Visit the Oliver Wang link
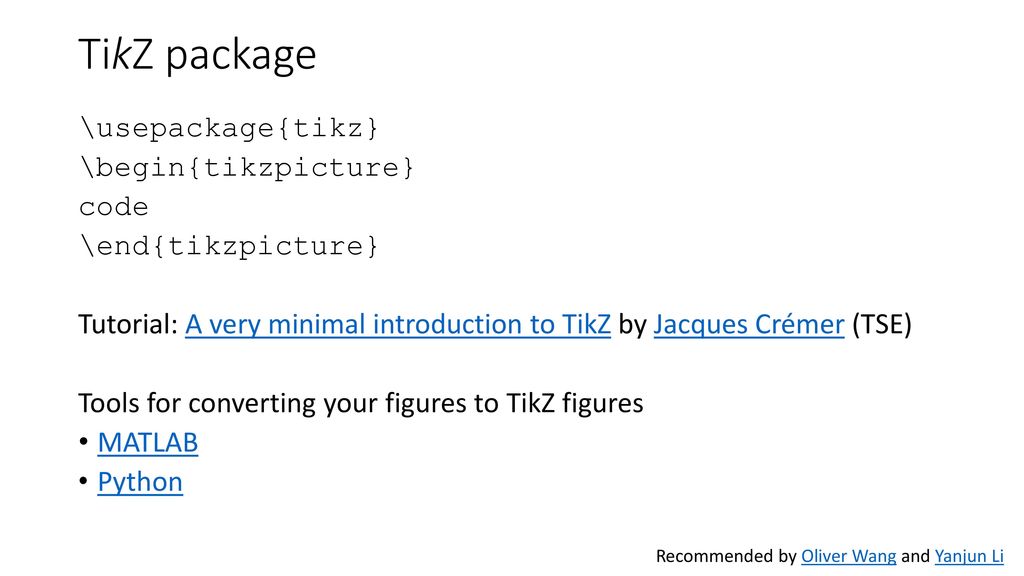This screenshot has height=576, width=1024. point(848,556)
